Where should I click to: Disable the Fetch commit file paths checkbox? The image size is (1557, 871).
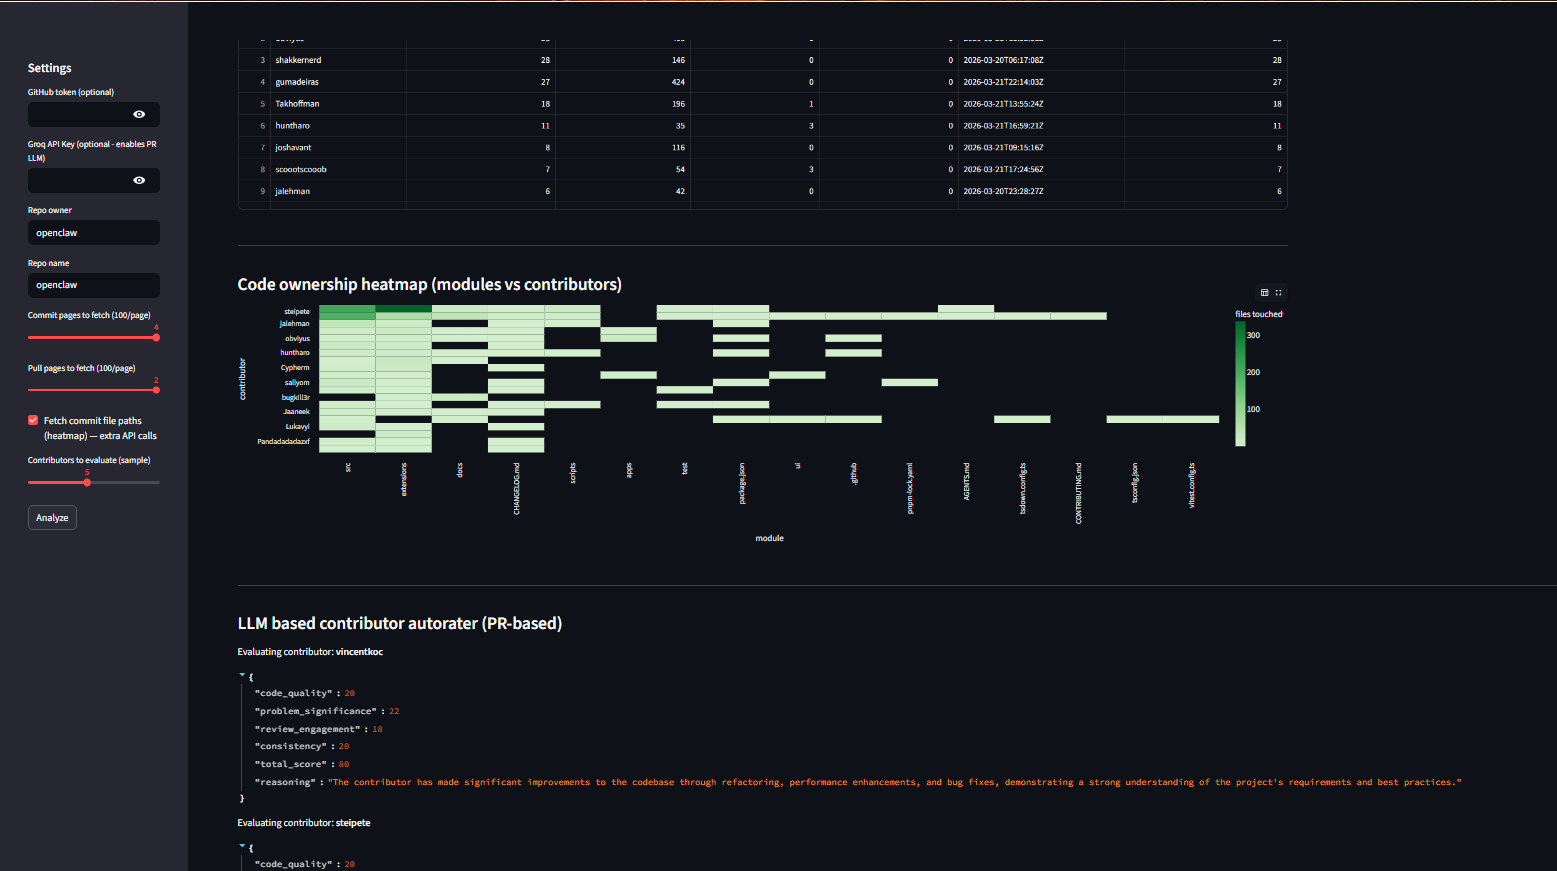31,420
